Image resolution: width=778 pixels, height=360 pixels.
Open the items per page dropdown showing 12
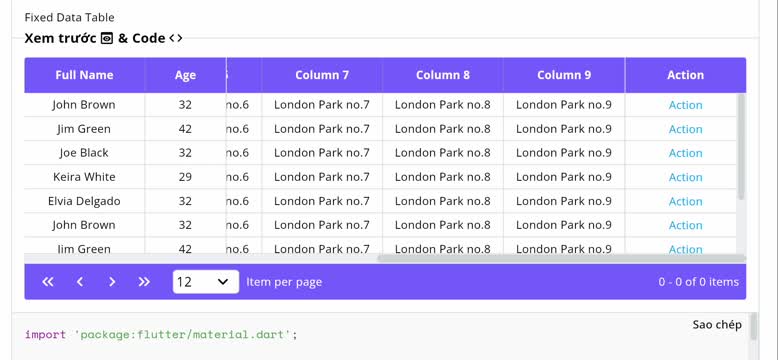[x=206, y=282]
